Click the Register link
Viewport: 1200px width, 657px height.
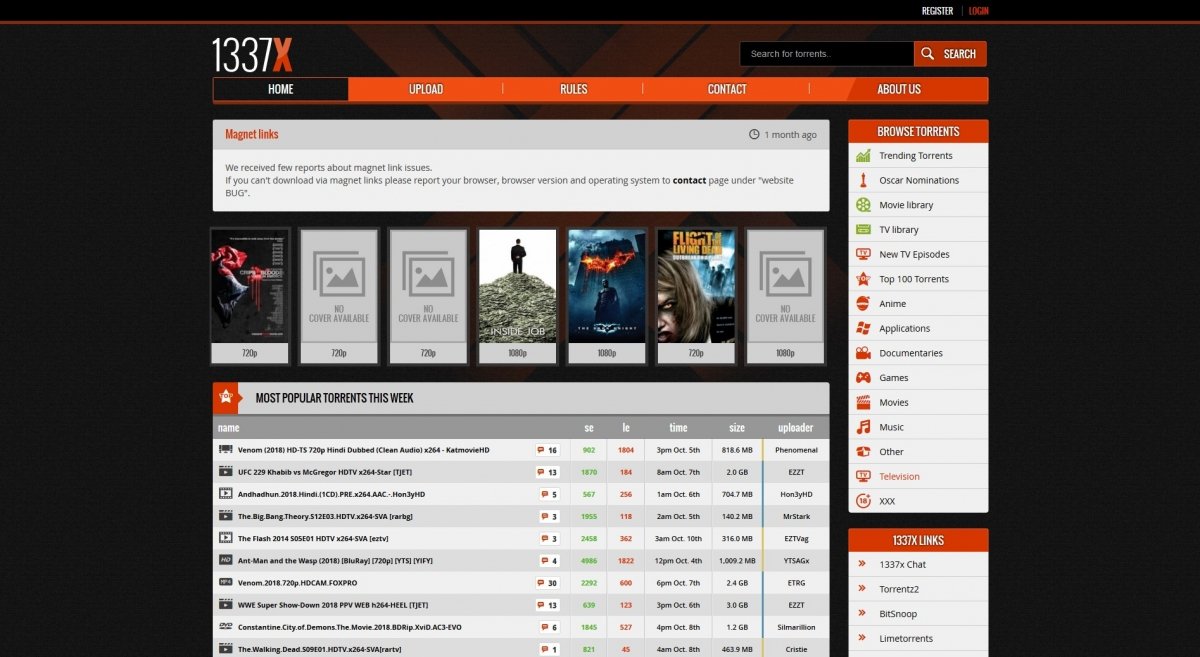tap(937, 11)
